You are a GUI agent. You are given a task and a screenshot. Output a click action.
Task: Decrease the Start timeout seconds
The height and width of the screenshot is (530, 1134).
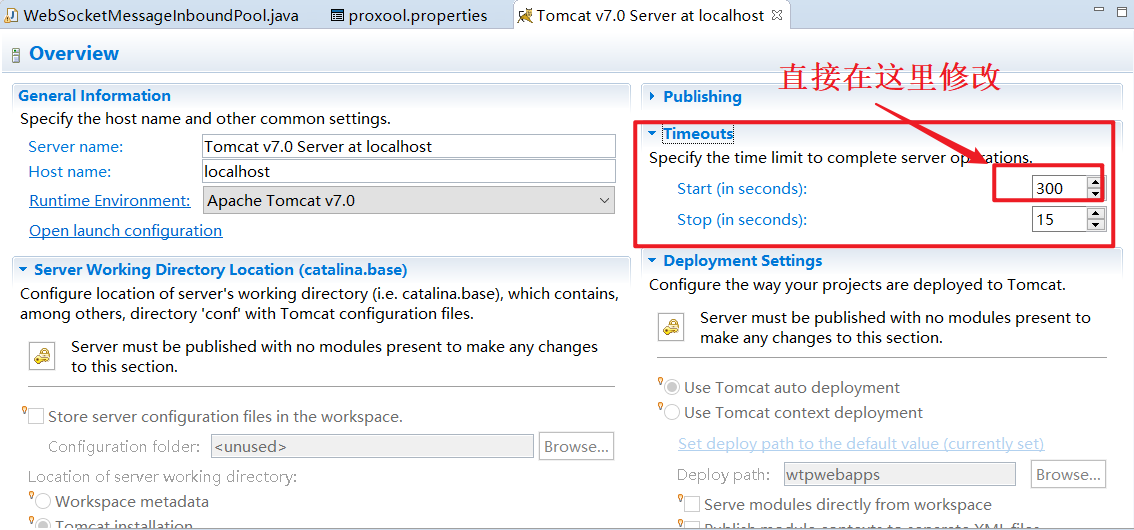1096,194
